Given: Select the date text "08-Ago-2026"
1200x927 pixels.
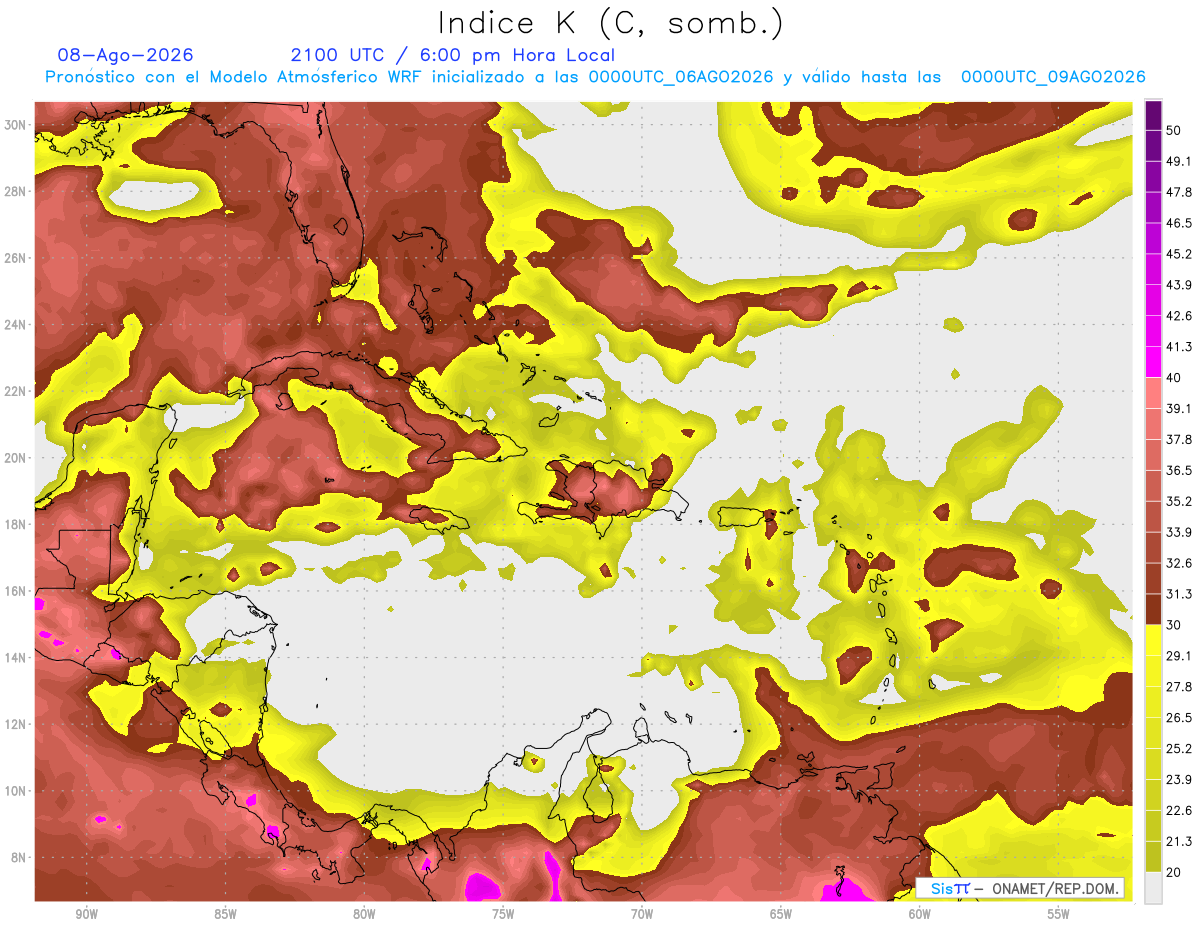Looking at the screenshot, I should point(126,55).
